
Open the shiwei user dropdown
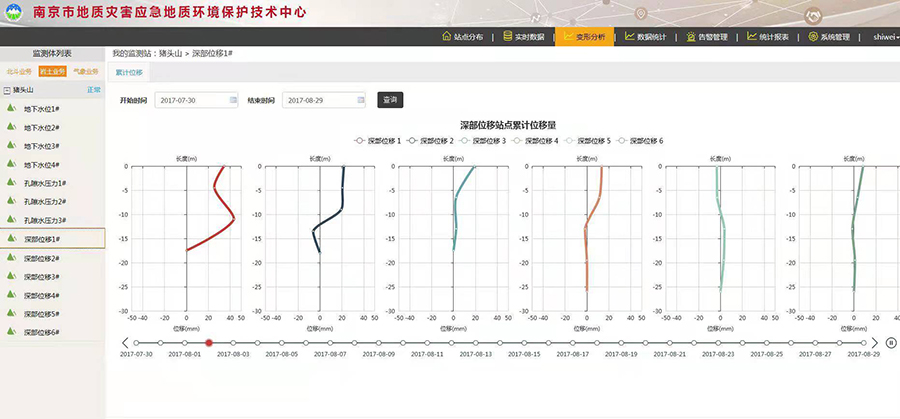click(x=885, y=37)
